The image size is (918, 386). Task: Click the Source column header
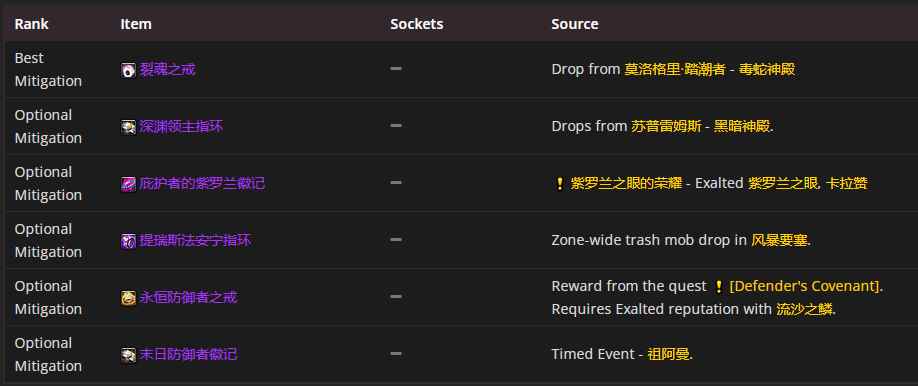point(575,24)
